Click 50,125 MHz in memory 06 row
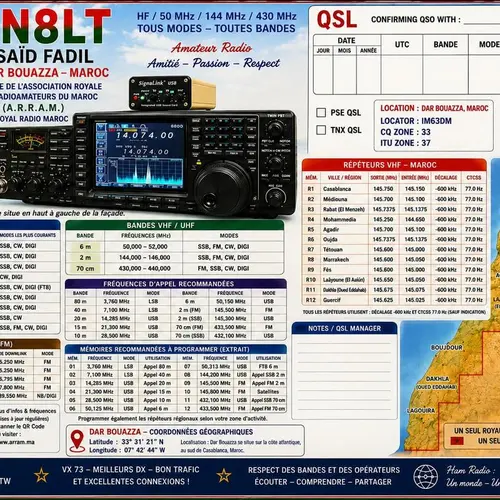Image resolution: width=500 pixels, height=500 pixels. pyautogui.click(x=100, y=409)
